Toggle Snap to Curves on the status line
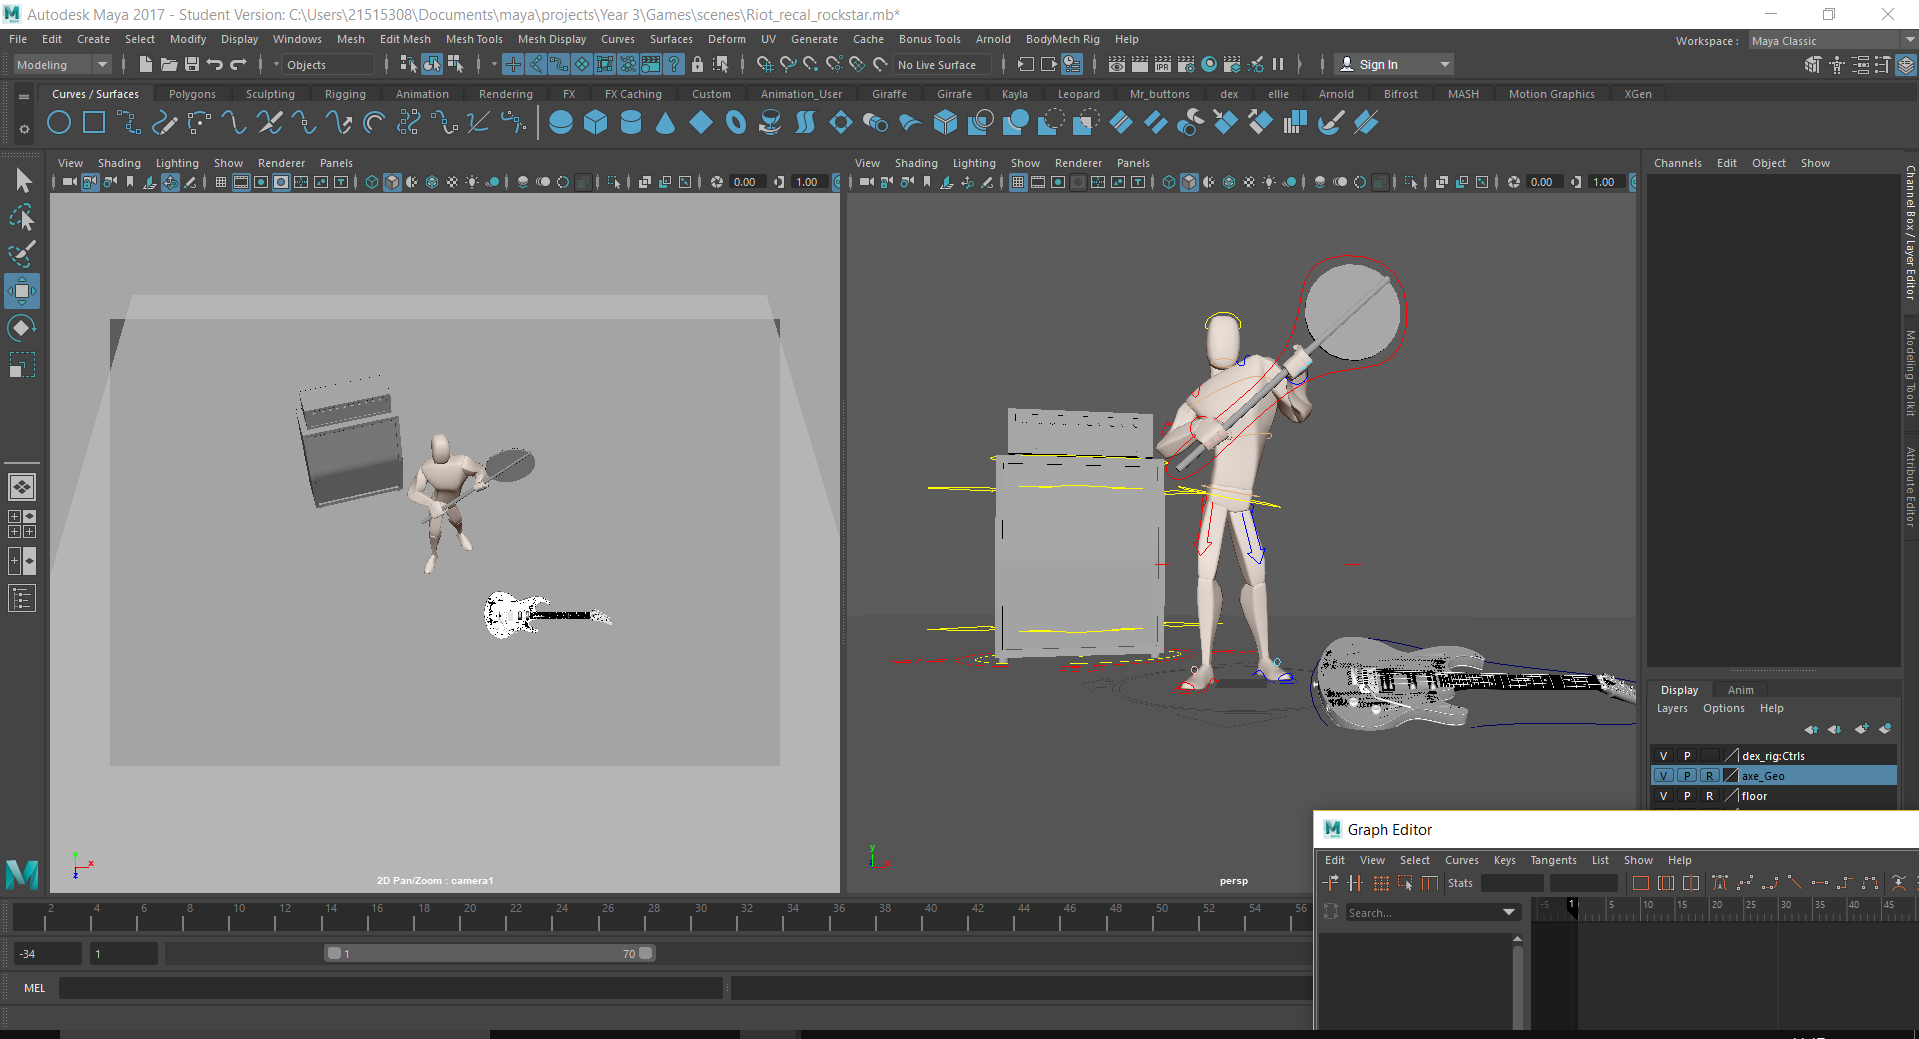1919x1039 pixels. click(x=788, y=64)
